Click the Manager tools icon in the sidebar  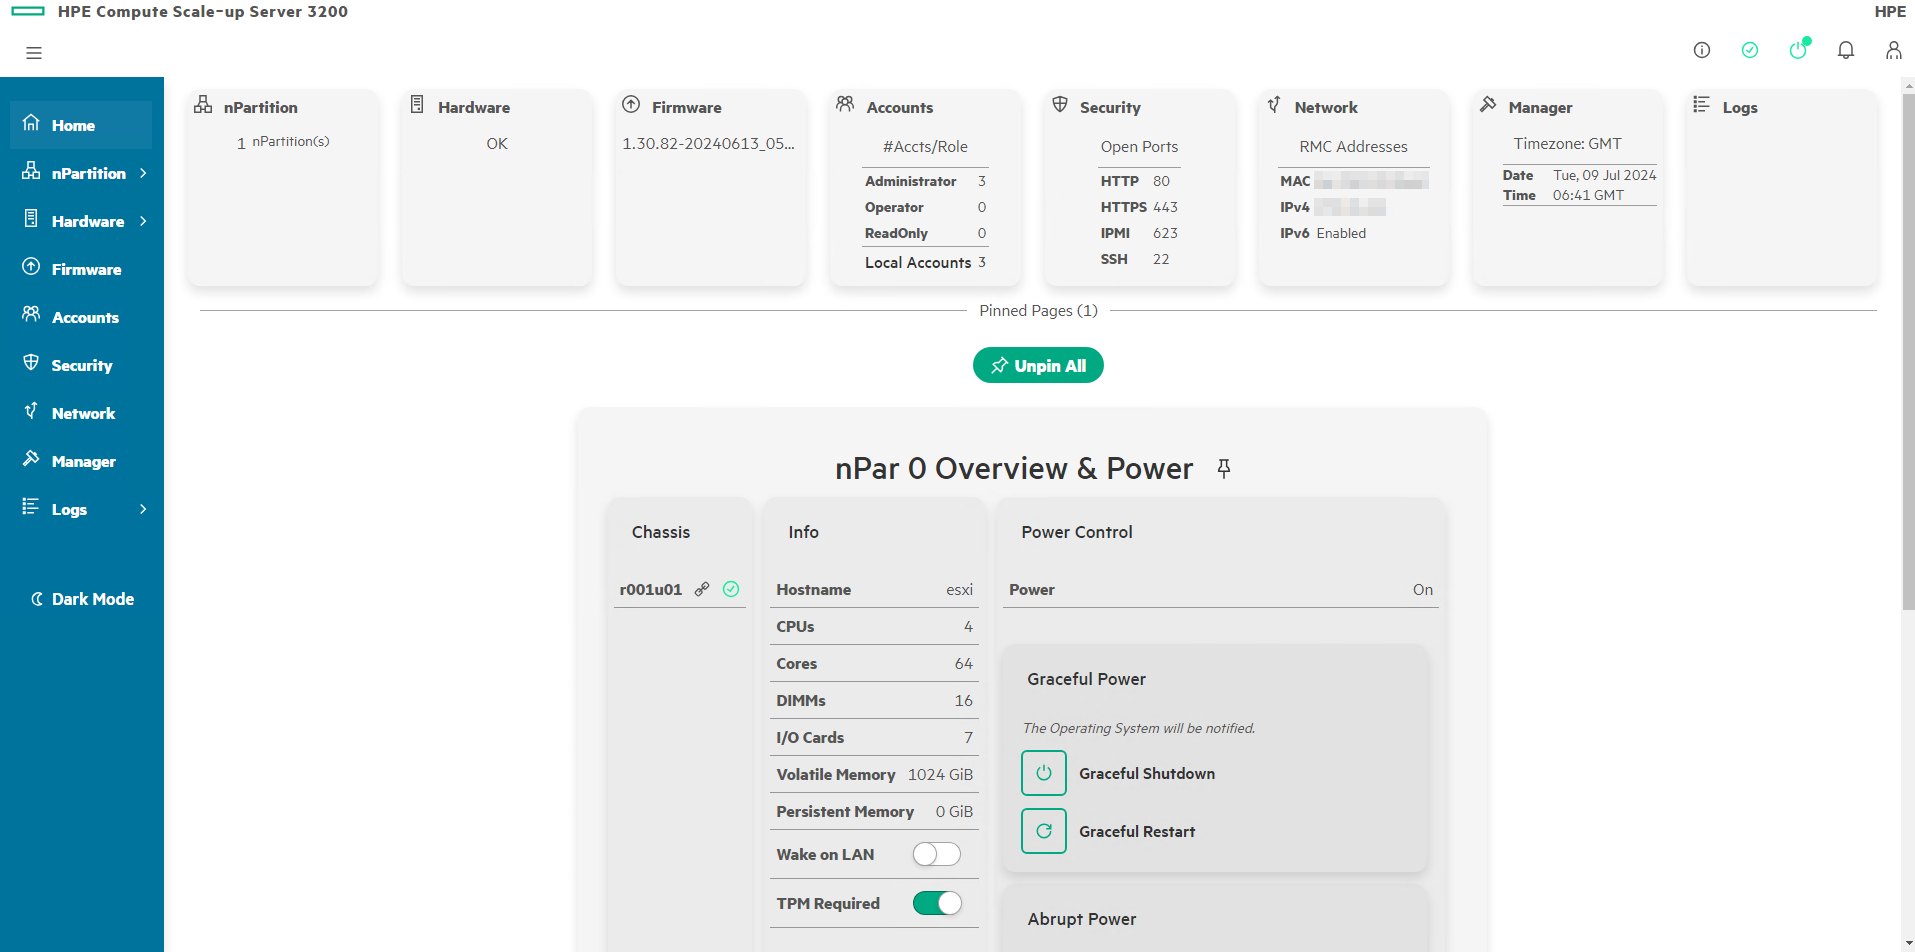pyautogui.click(x=31, y=459)
